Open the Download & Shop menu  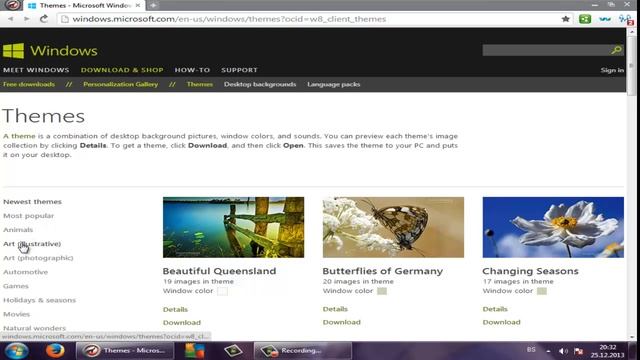point(122,70)
